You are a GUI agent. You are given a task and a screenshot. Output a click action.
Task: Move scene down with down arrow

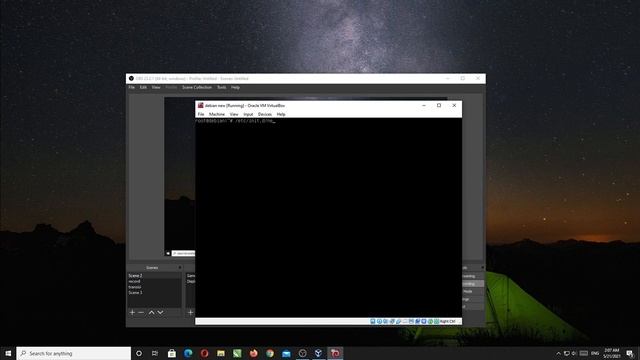pos(160,312)
